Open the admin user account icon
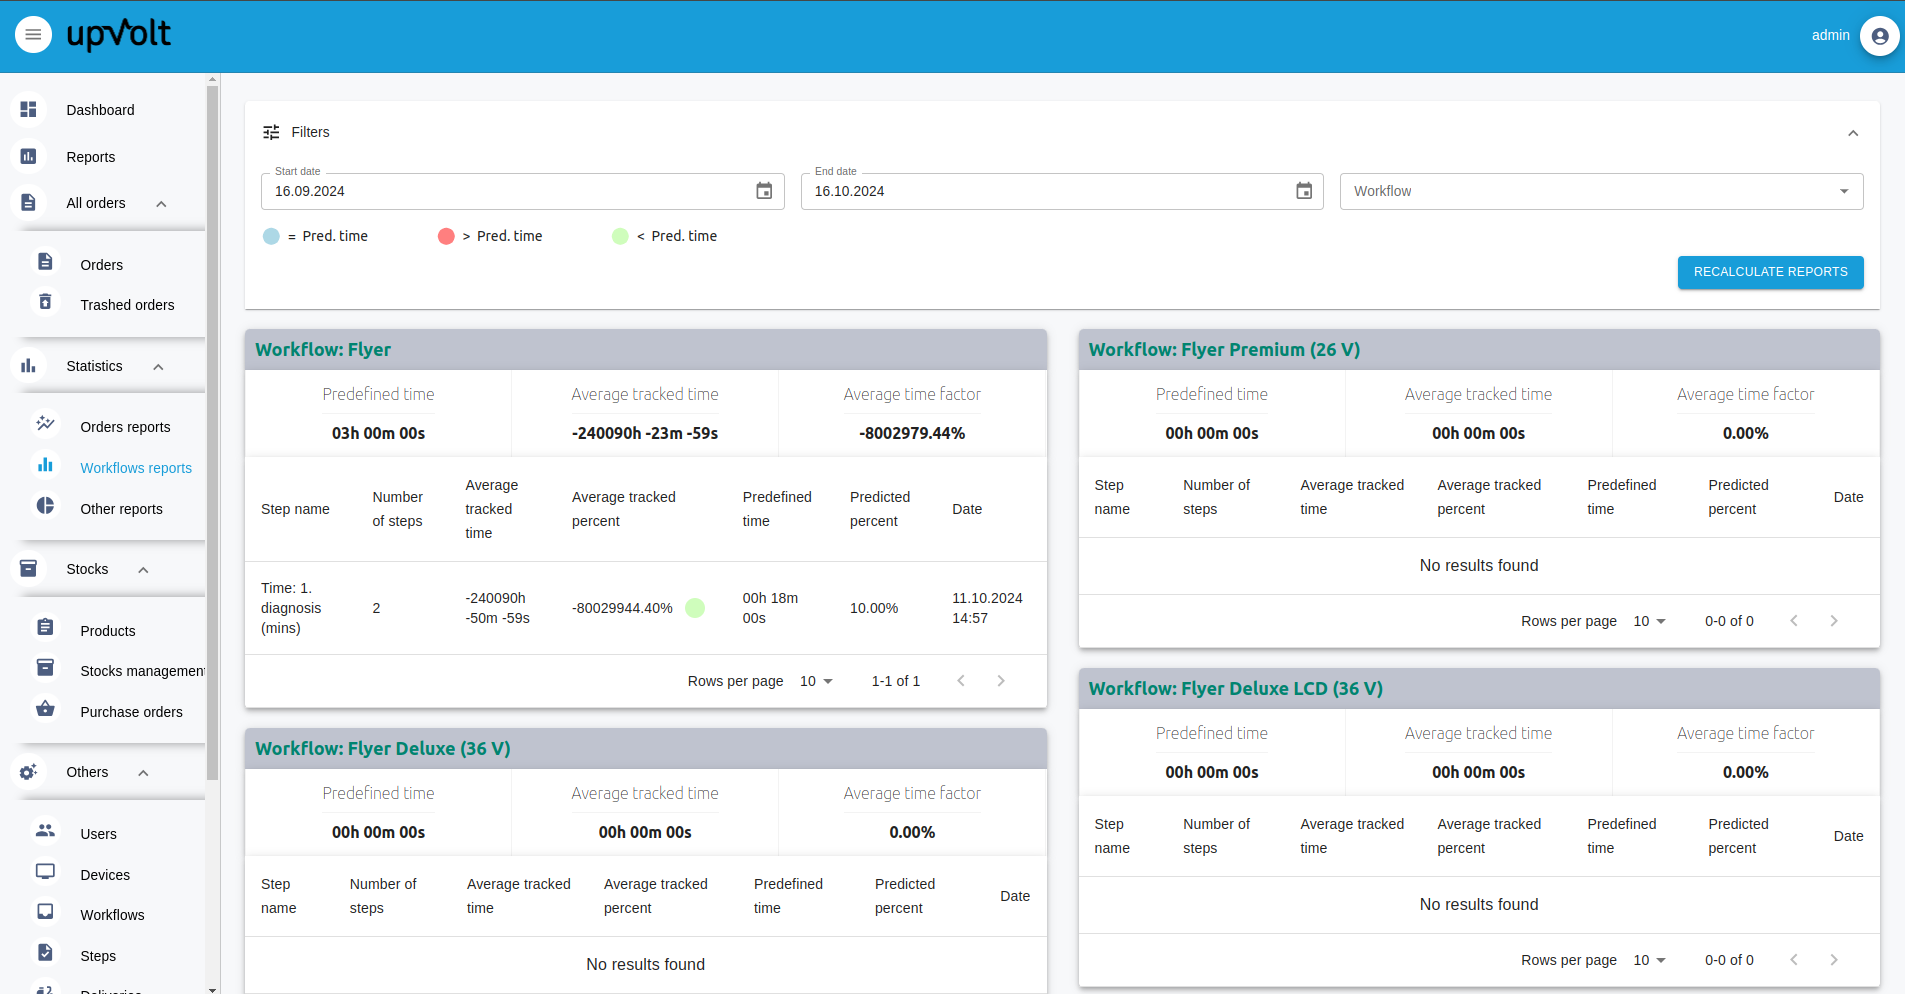The image size is (1905, 994). point(1880,36)
